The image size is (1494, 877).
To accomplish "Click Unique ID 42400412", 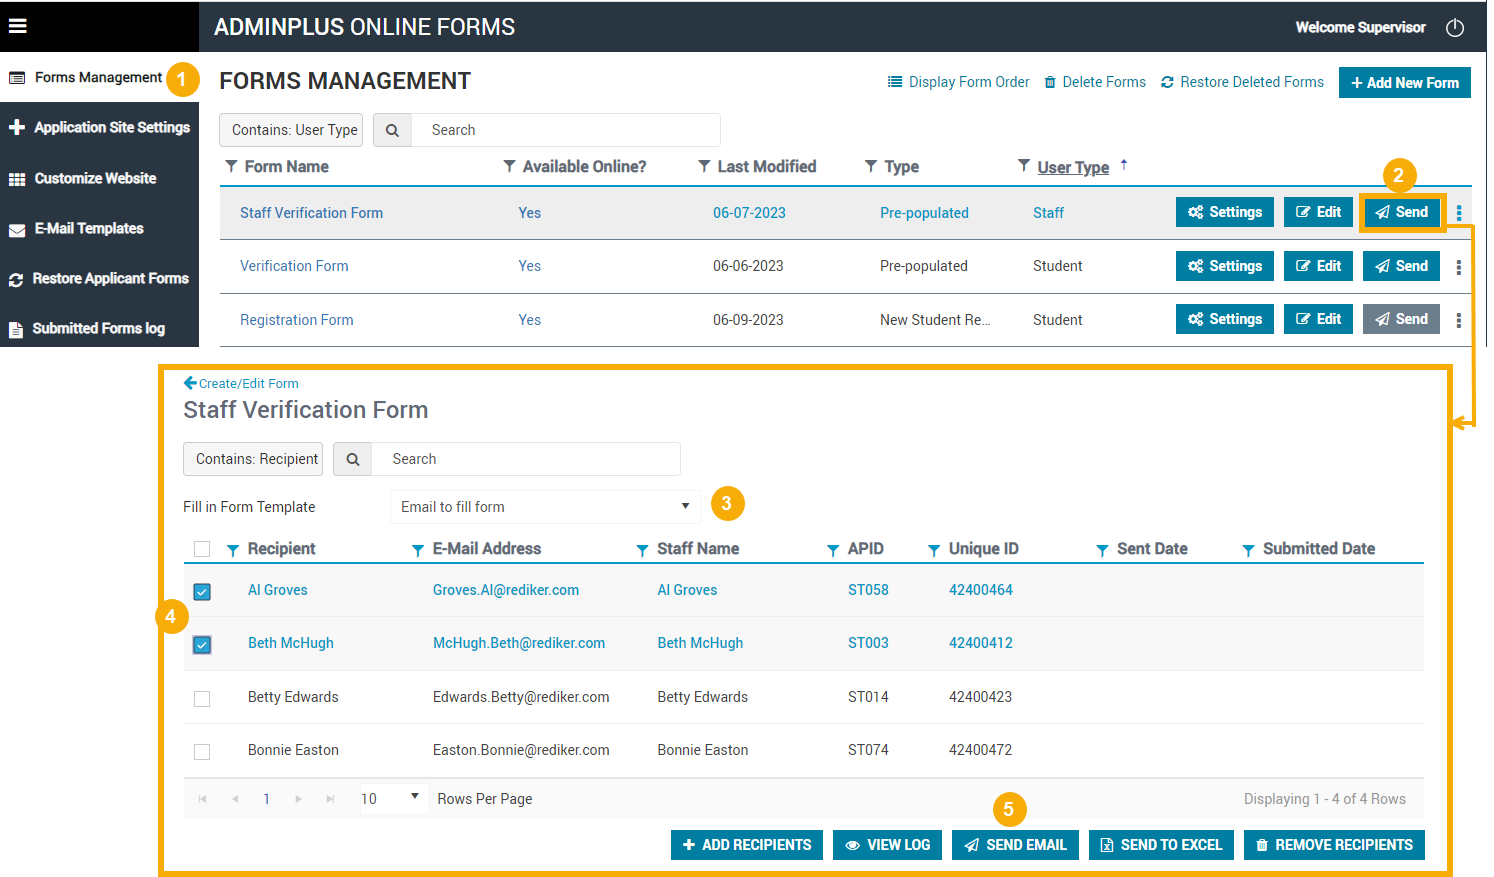I will coord(981,643).
